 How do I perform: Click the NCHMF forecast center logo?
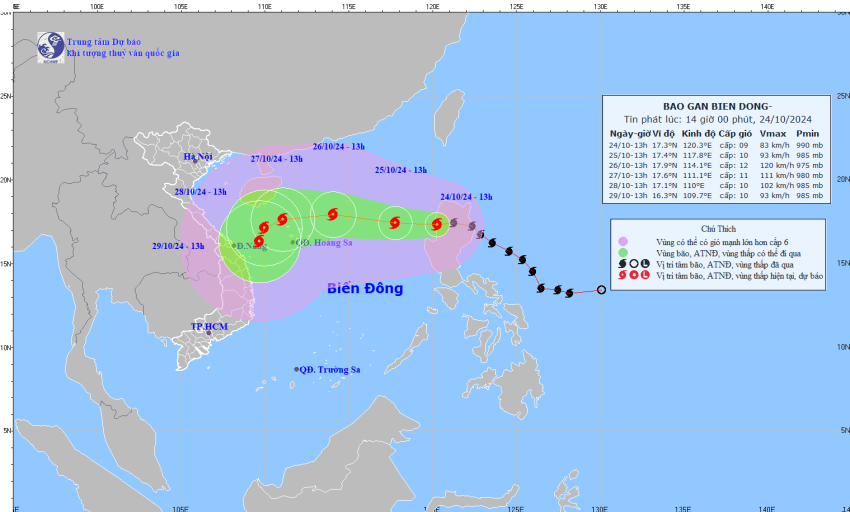pyautogui.click(x=50, y=47)
